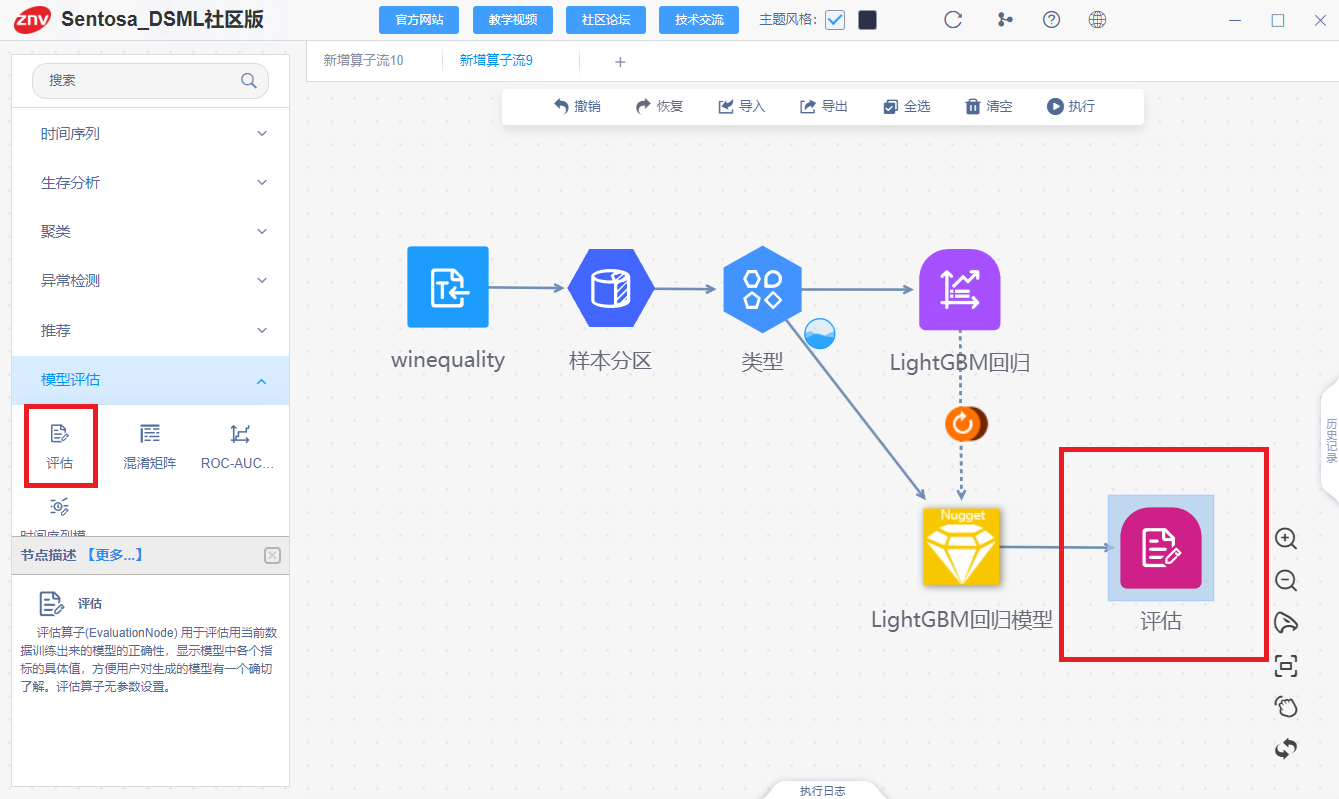Select the LightGBM回归模型 Nugget node

[962, 547]
